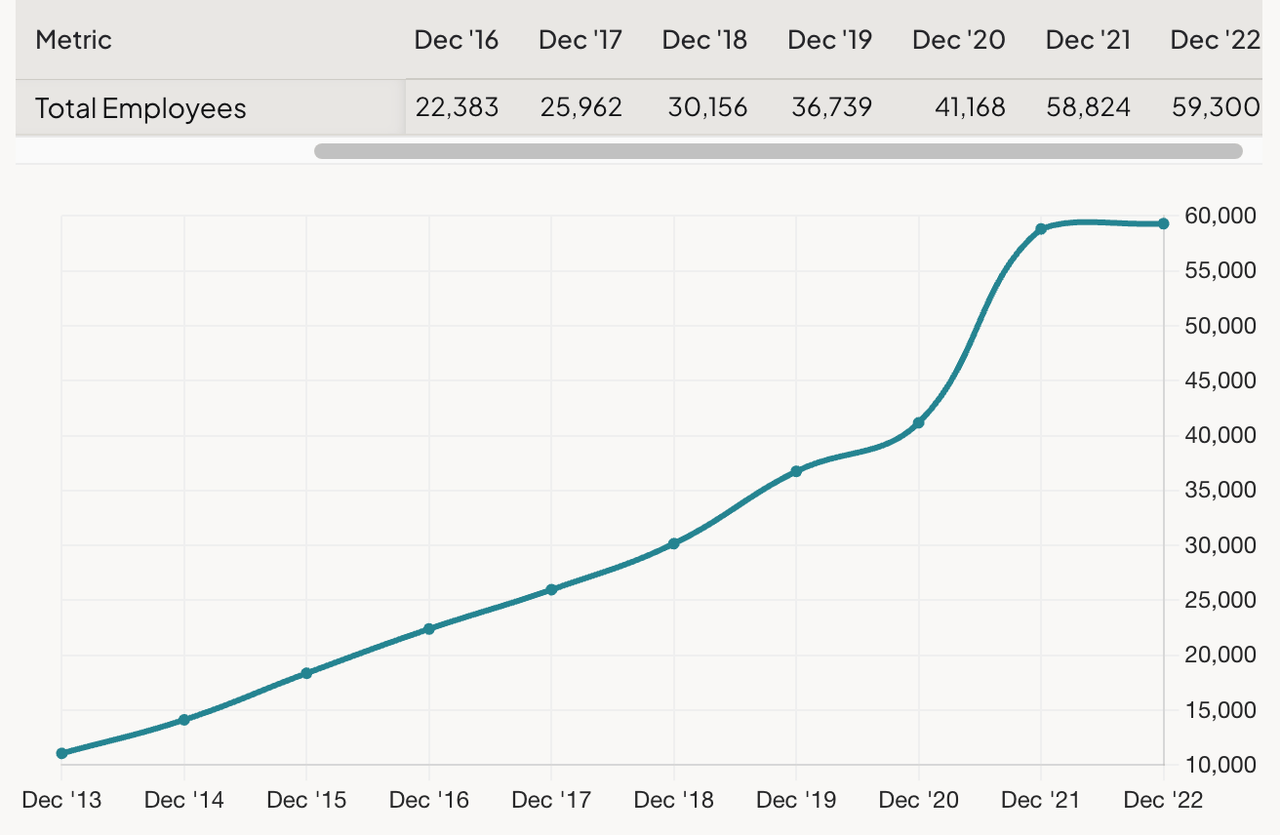Click the 35,000 y-axis label
The width and height of the screenshot is (1280, 835).
[1220, 490]
